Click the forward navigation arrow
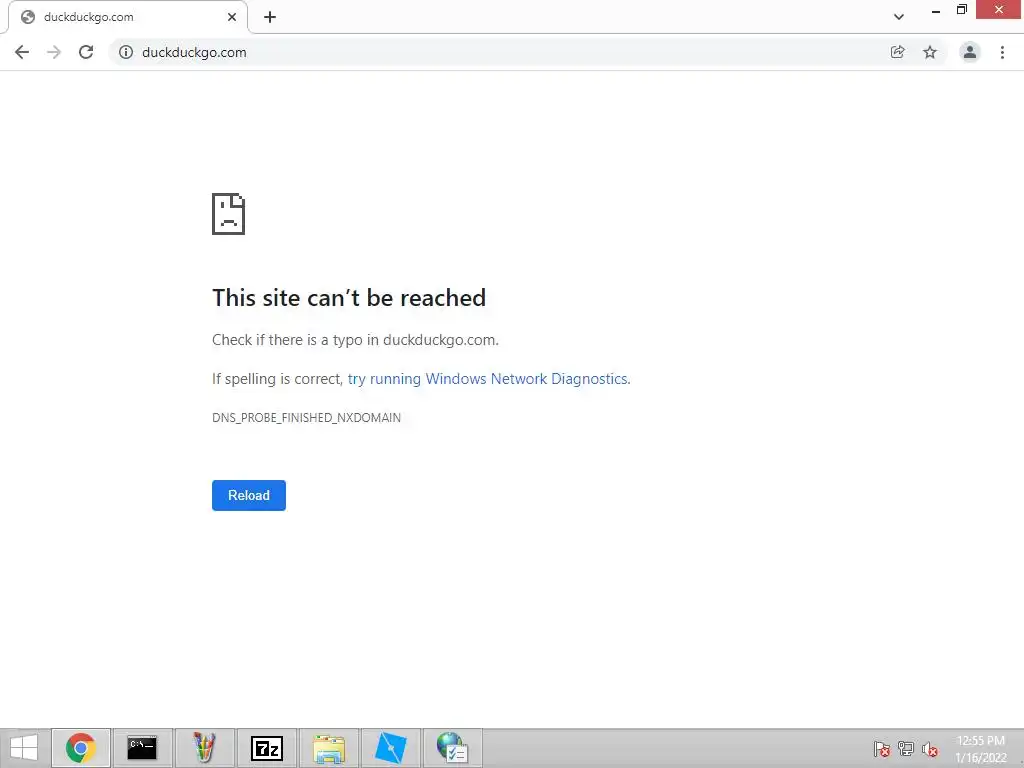 (x=54, y=52)
